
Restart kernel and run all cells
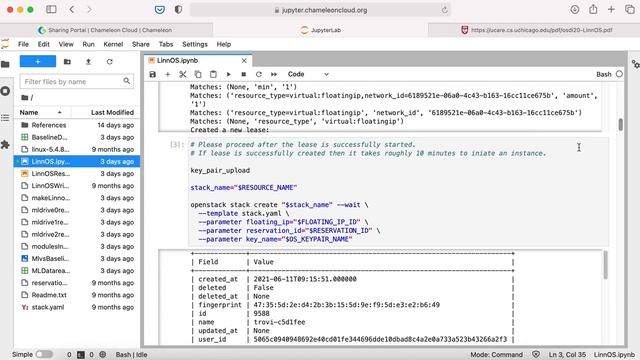pyautogui.click(x=274, y=74)
